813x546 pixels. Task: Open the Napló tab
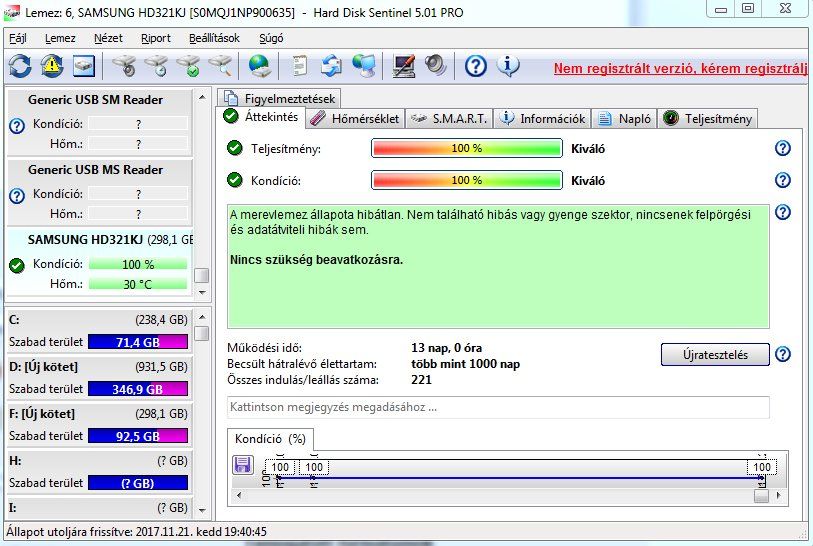click(625, 119)
